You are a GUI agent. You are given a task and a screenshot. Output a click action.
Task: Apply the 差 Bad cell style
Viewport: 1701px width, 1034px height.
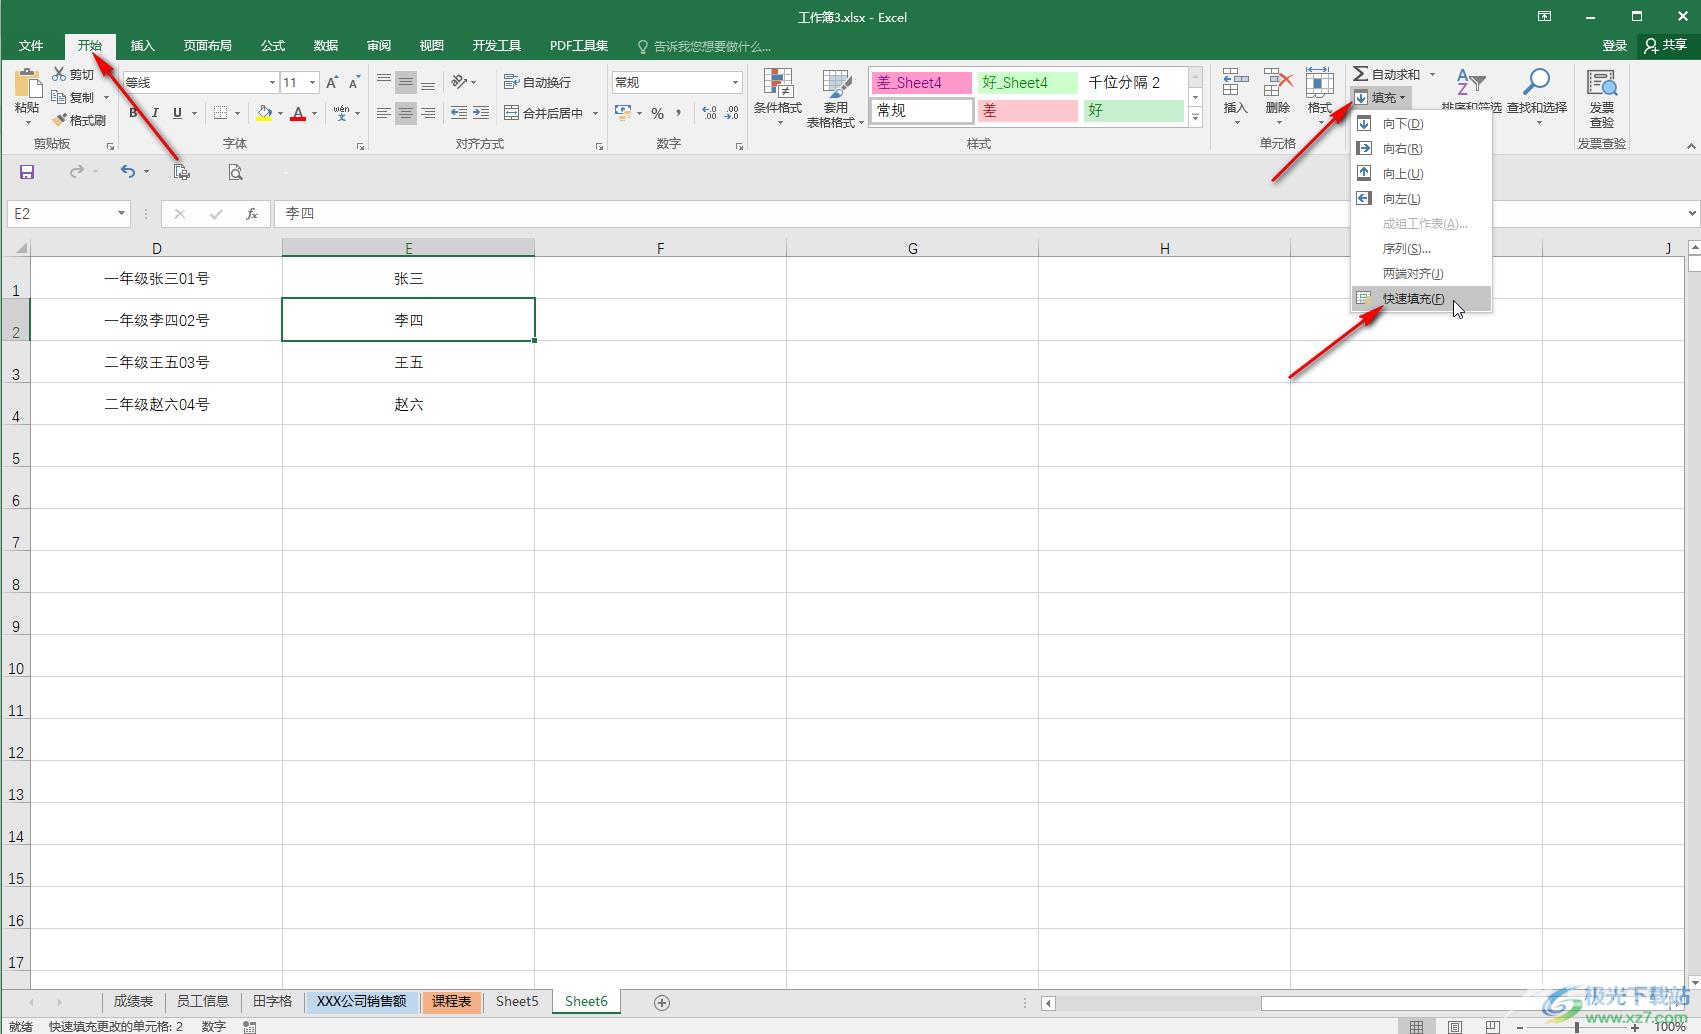pos(1027,111)
